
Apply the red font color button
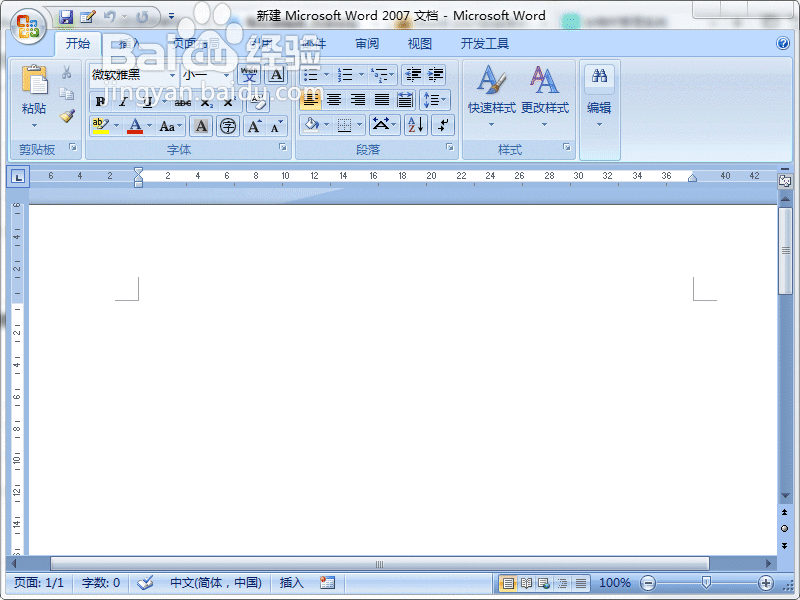coord(135,126)
